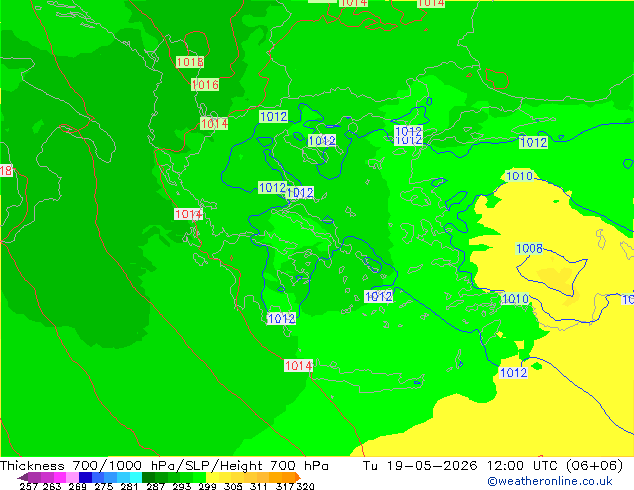Image resolution: width=634 pixels, height=490 pixels.
Task: Click the red 1014 label beneath the 1016 label
Action: [214, 123]
